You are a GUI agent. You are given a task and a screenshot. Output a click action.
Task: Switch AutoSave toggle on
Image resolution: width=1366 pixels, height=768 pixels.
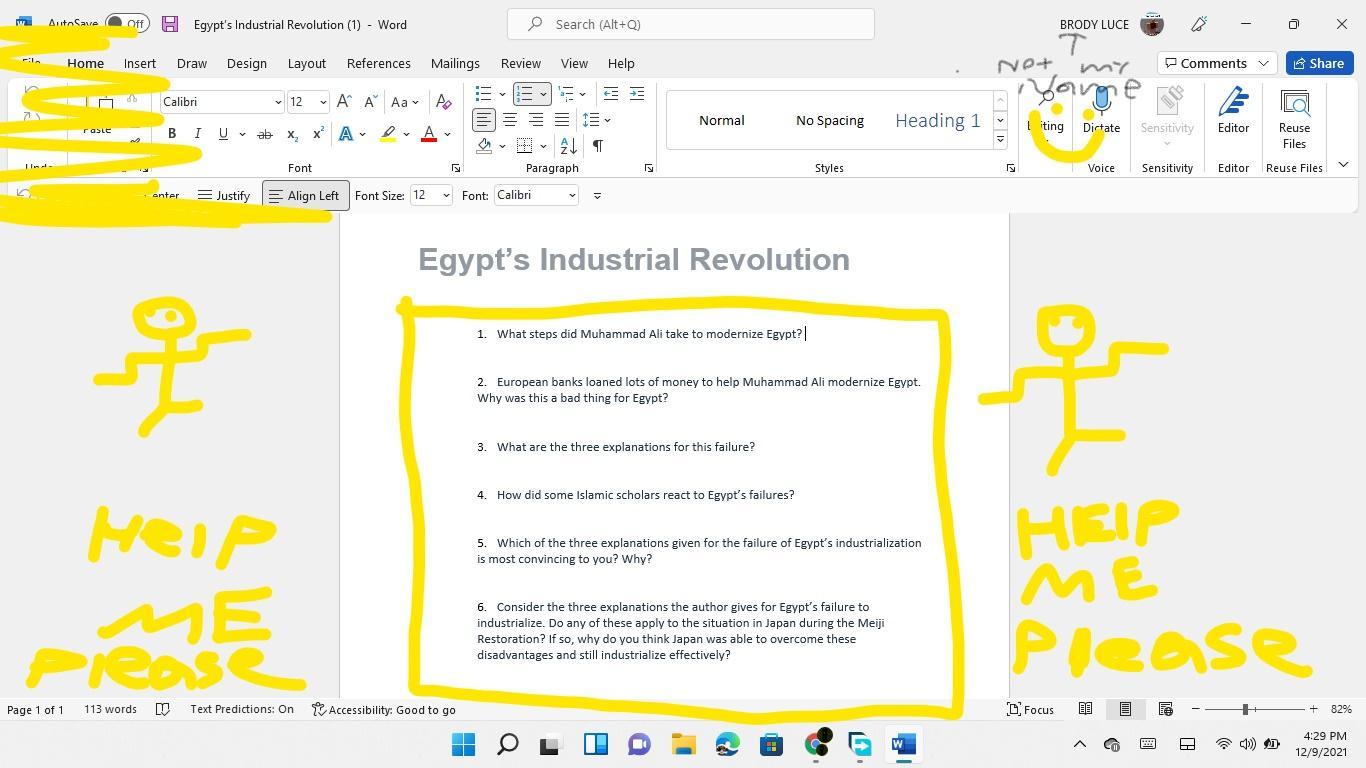click(127, 24)
